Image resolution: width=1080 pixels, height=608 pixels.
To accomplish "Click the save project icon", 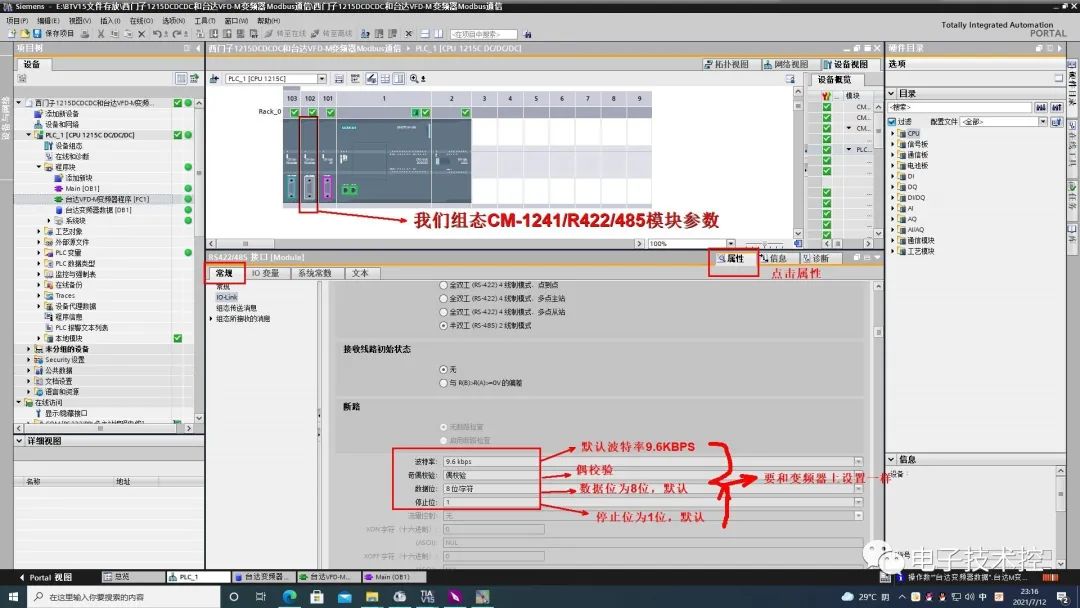I will (37, 33).
